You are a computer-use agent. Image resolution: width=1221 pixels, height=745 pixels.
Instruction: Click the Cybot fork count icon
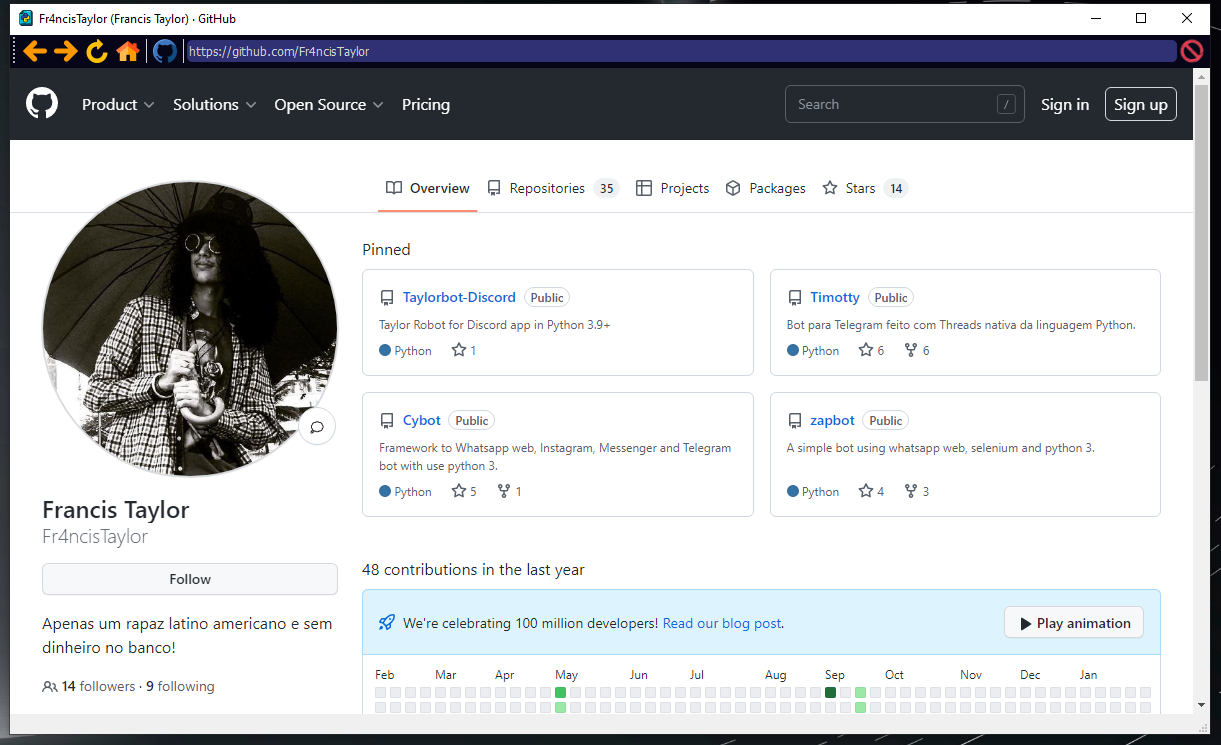(x=504, y=491)
